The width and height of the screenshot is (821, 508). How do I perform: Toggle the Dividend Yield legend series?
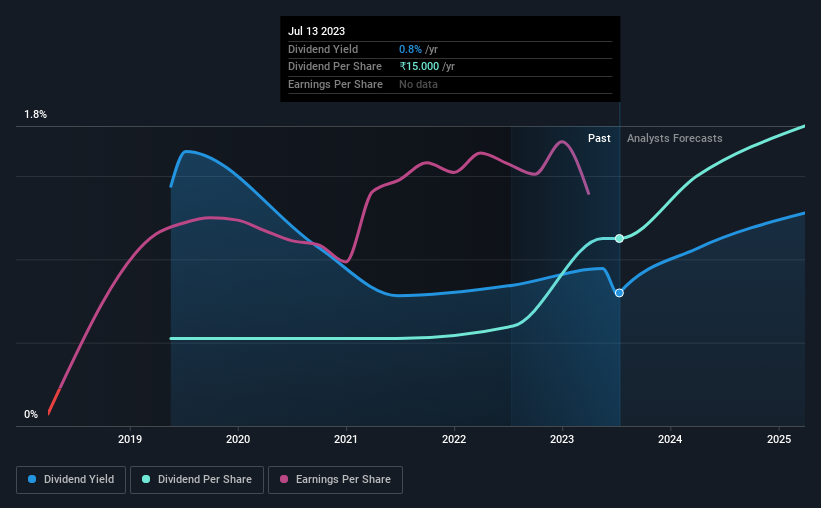tap(71, 480)
